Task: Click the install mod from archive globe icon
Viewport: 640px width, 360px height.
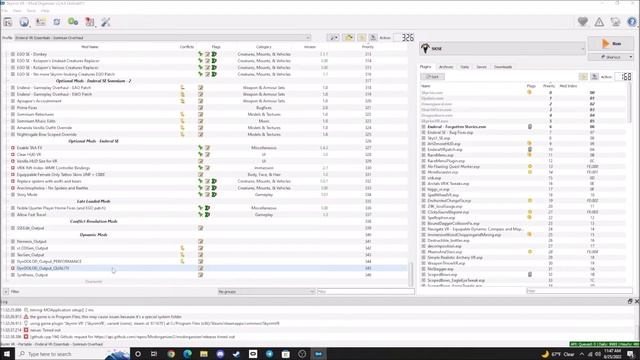Action: 24,22
